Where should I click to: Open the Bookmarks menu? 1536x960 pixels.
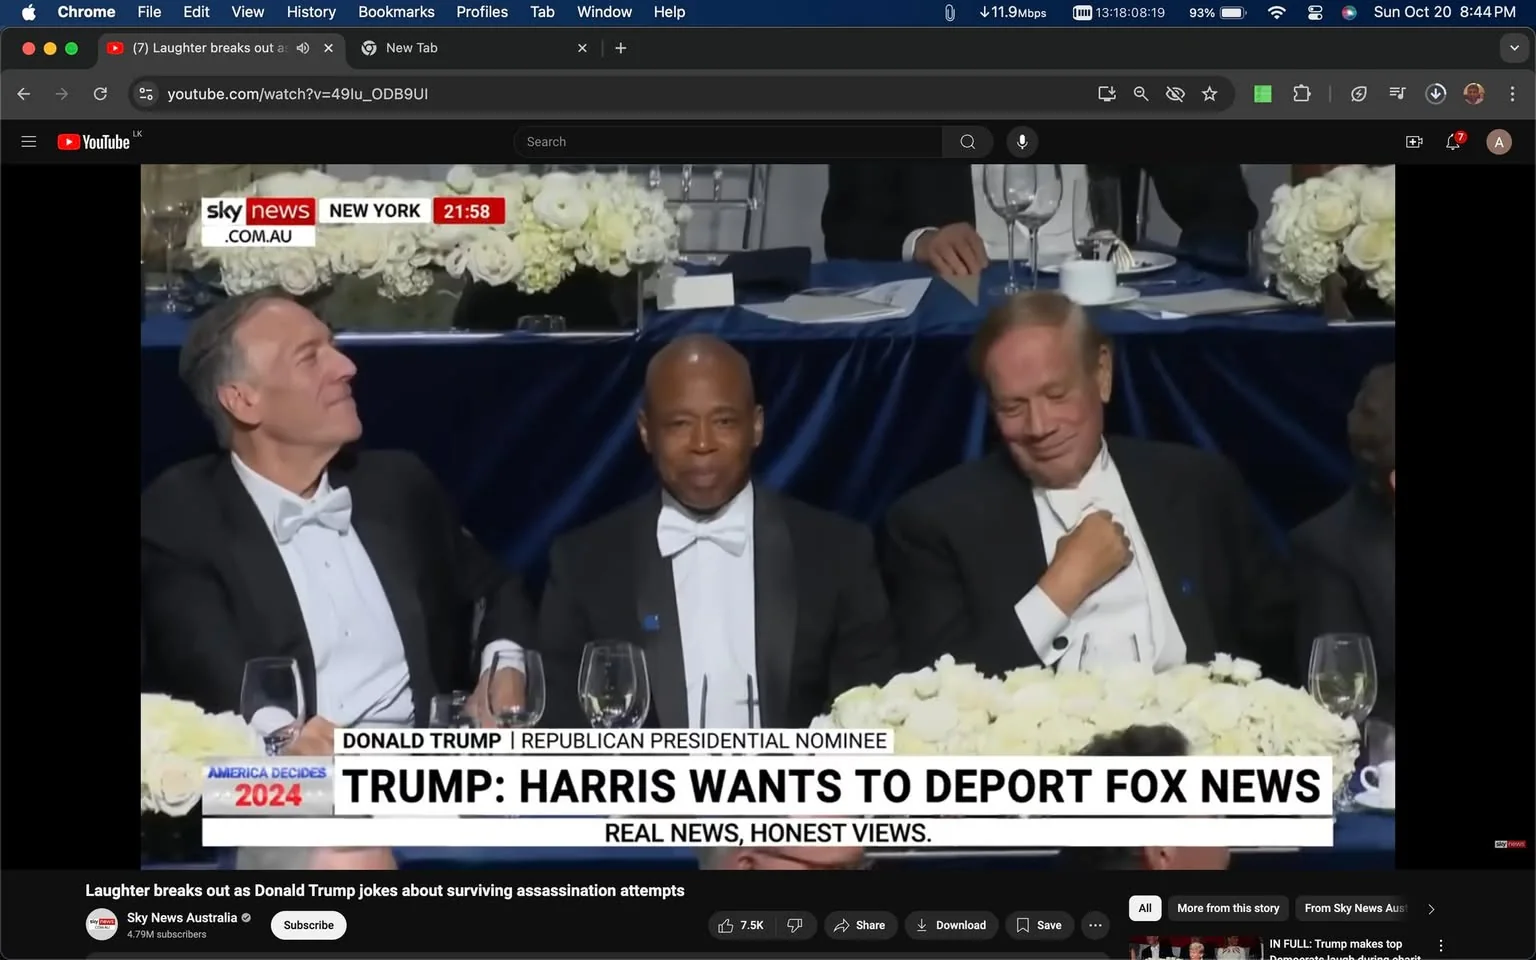pyautogui.click(x=396, y=12)
